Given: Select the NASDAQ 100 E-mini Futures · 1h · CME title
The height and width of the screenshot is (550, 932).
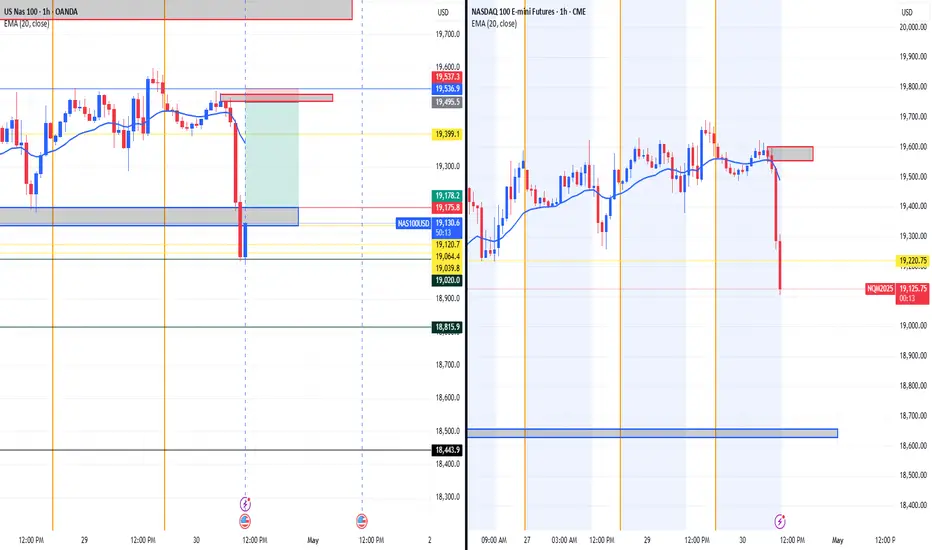Looking at the screenshot, I should point(528,11).
